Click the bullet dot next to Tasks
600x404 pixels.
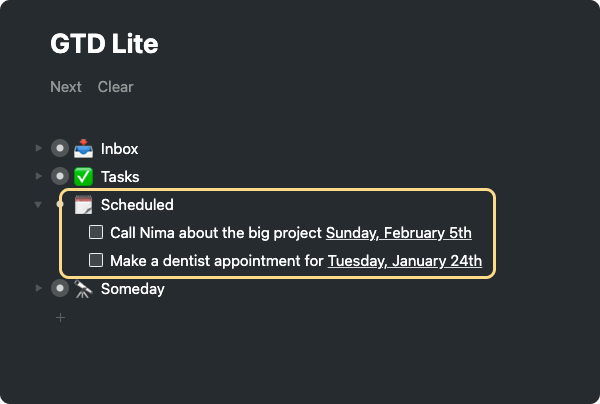pyautogui.click(x=60, y=177)
